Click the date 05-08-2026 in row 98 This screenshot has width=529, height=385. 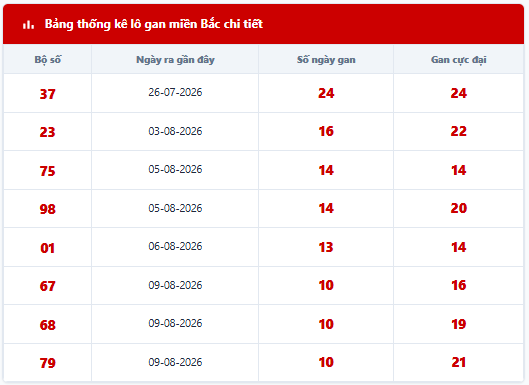click(x=175, y=208)
